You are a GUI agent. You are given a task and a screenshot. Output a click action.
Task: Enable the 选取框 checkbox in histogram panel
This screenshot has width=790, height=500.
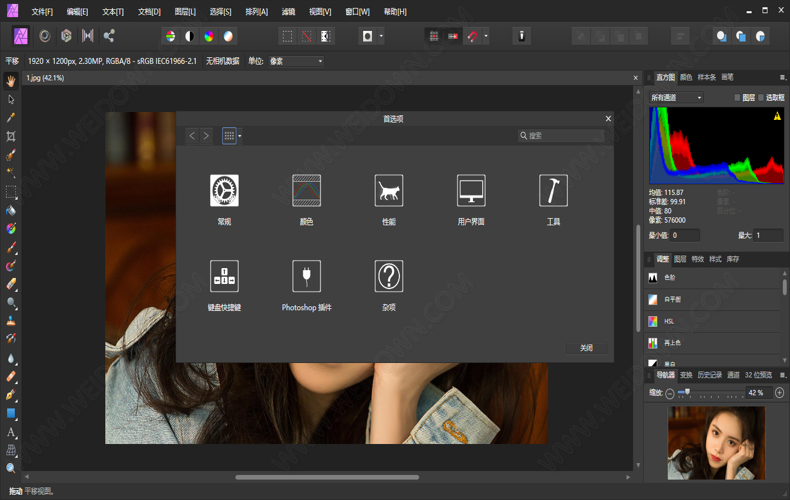(x=761, y=98)
